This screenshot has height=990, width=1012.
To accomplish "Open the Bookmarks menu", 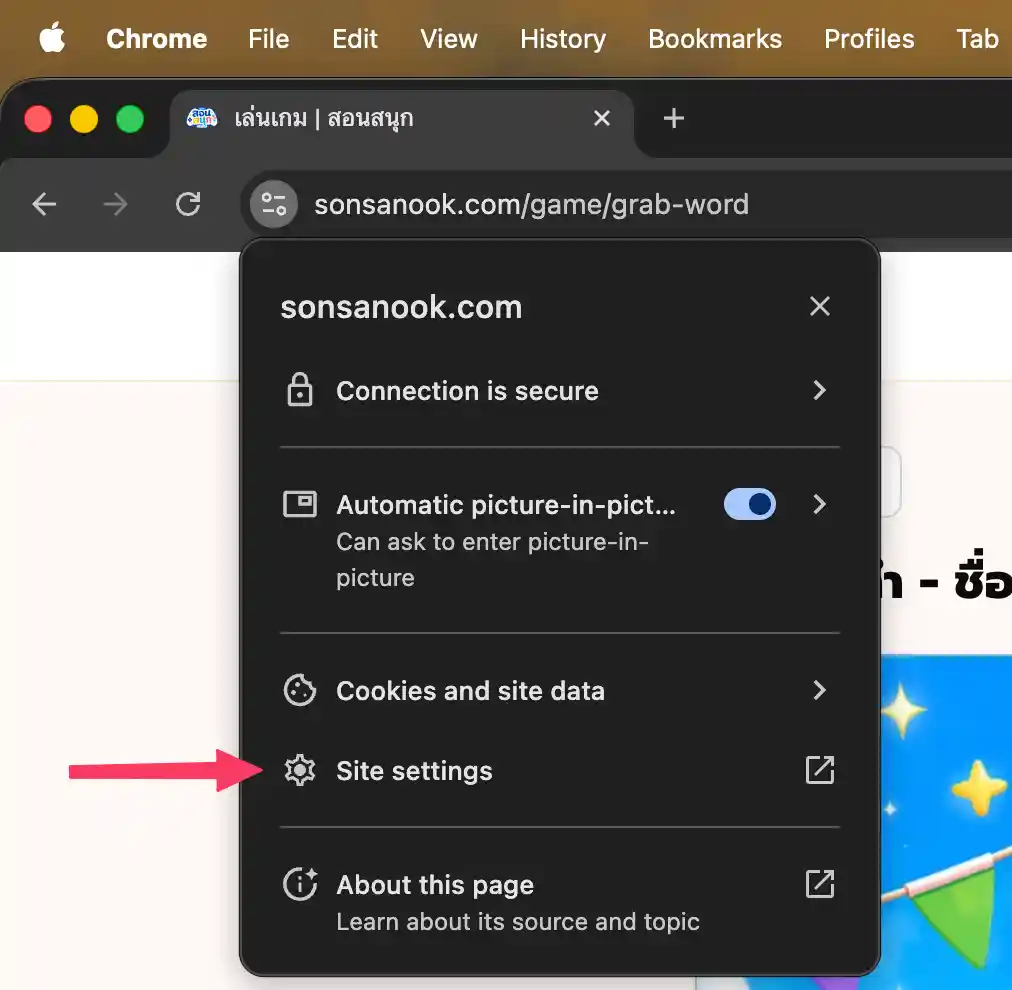I will (x=714, y=39).
